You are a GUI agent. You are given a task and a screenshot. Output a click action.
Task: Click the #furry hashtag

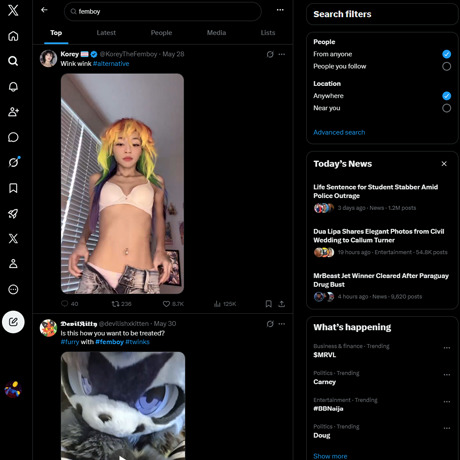[70, 342]
